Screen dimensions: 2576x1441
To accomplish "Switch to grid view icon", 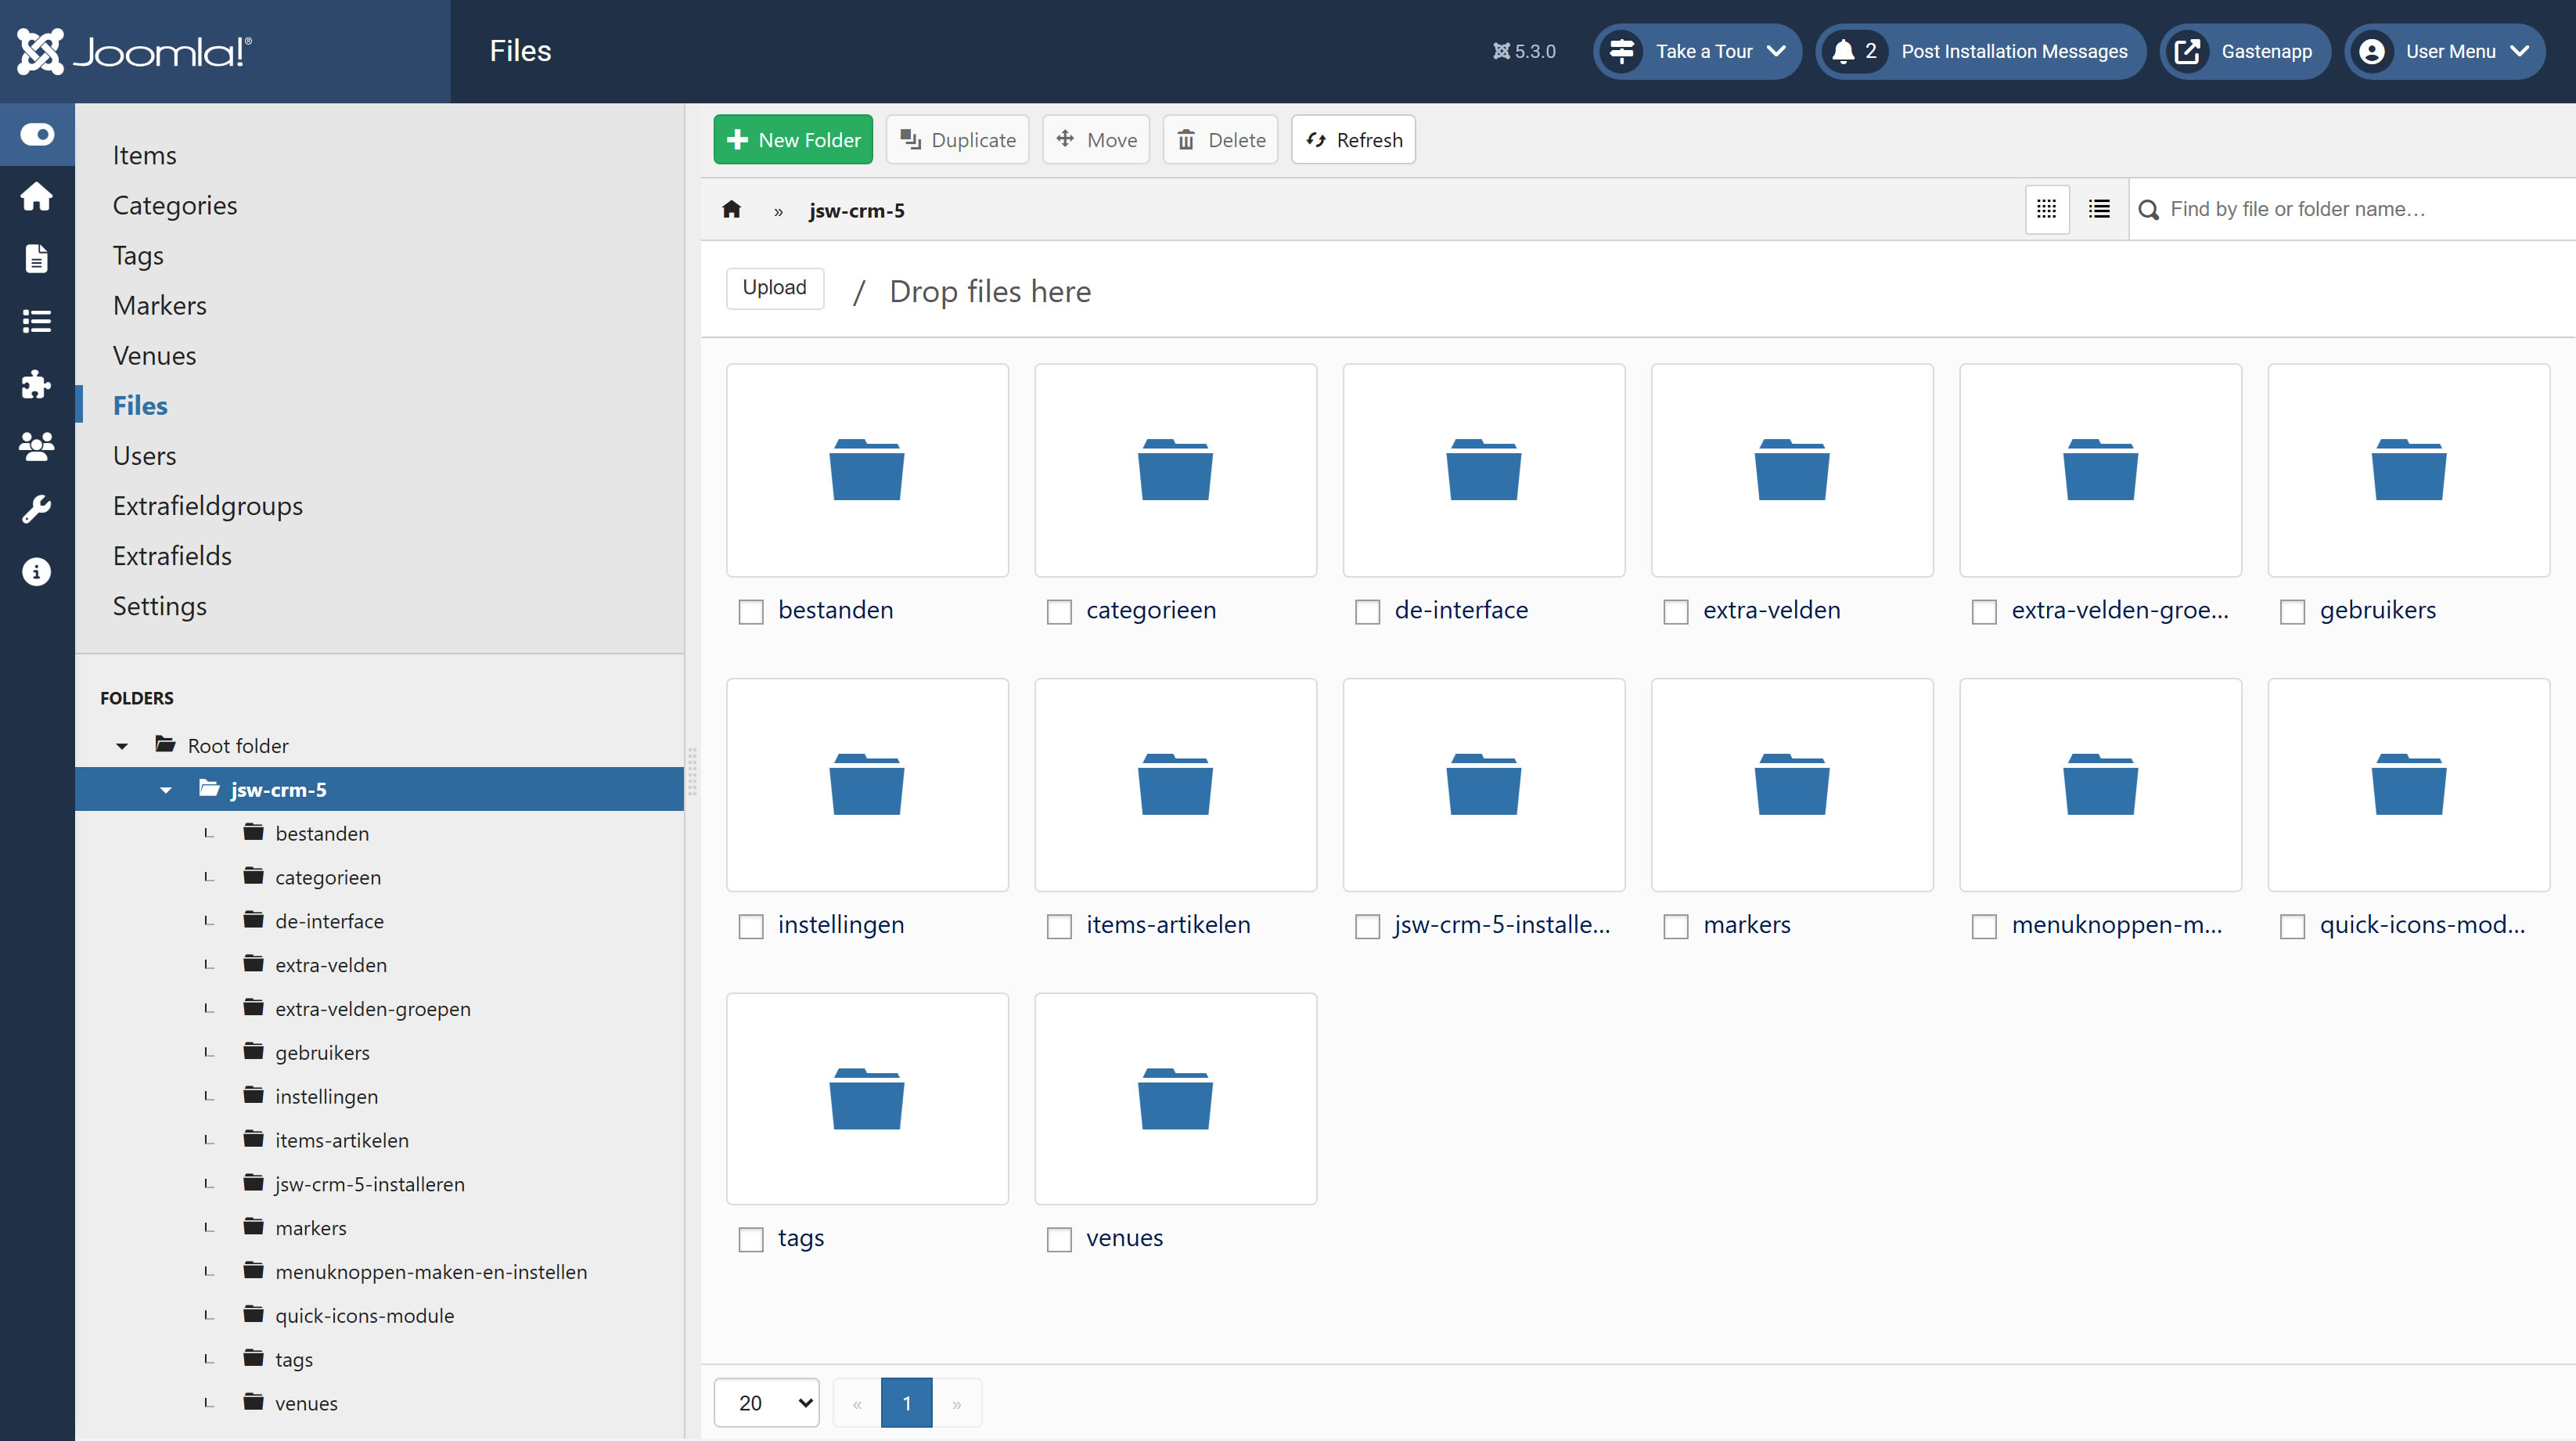I will click(x=2046, y=209).
